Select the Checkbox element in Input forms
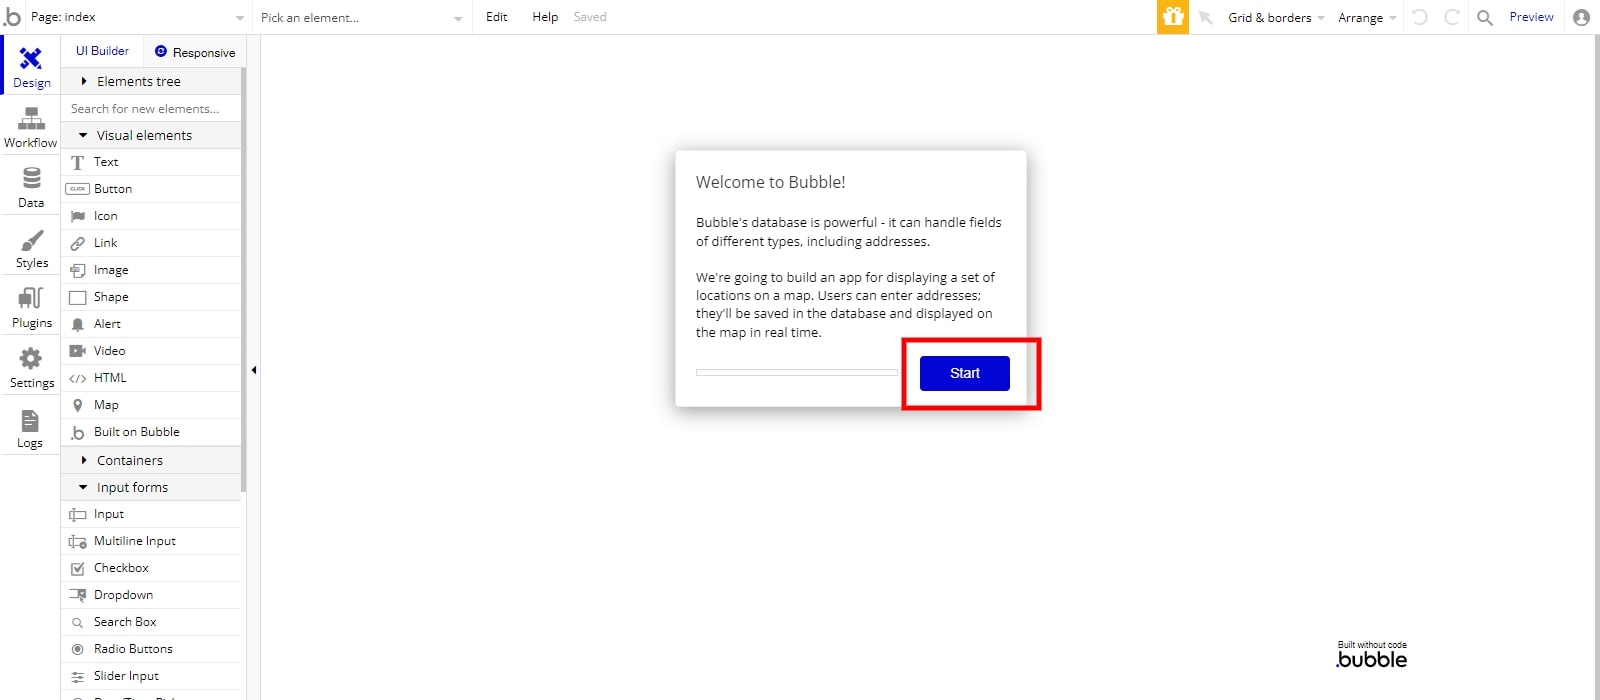Screen dimensions: 1600x700 click(121, 568)
